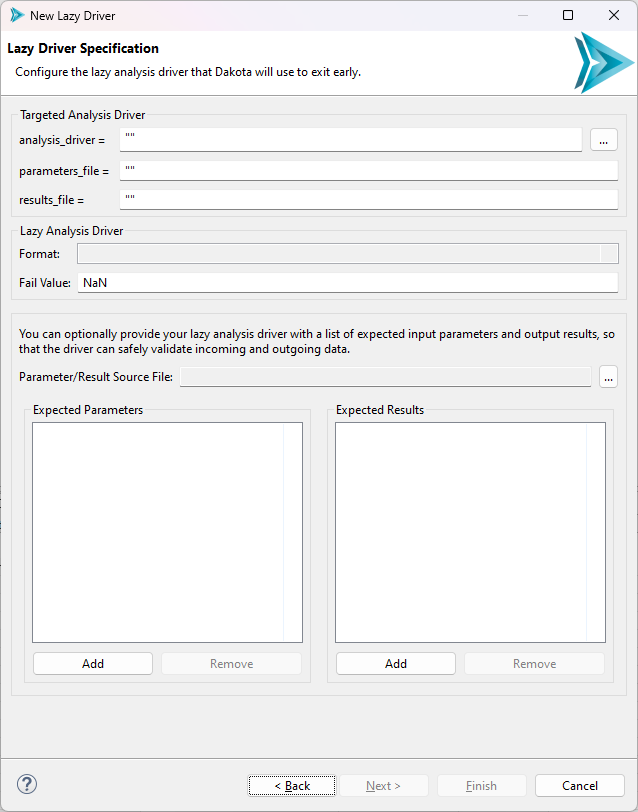Close the New Lazy Driver dialog
Screen dimensions: 638x812
614,15
